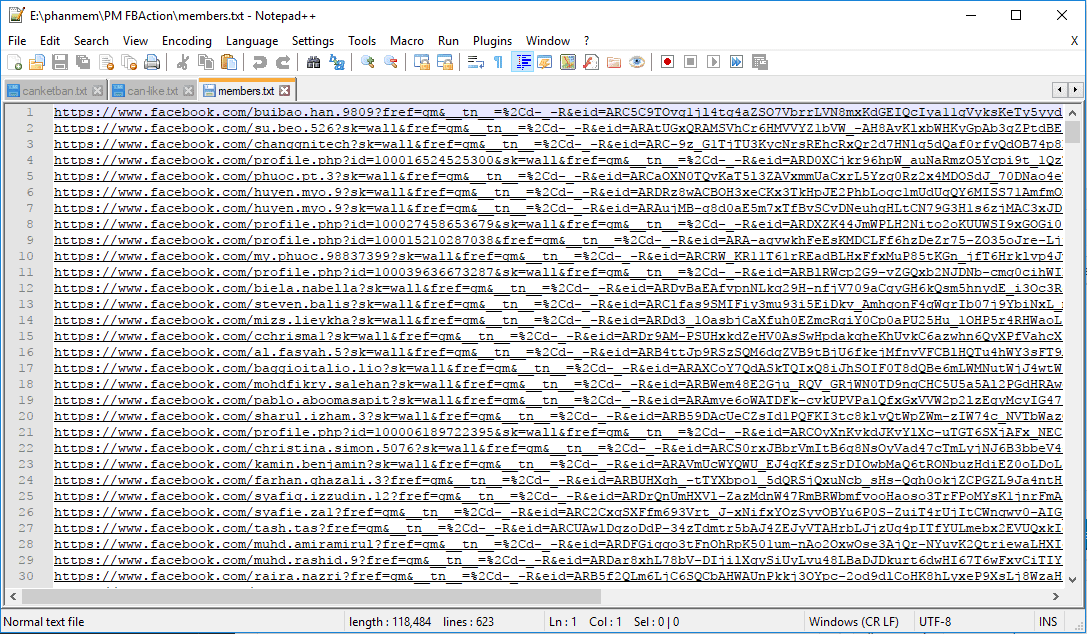Screen dimensions: 1087x634
Task: Click the Save All icon
Action: tap(83, 62)
